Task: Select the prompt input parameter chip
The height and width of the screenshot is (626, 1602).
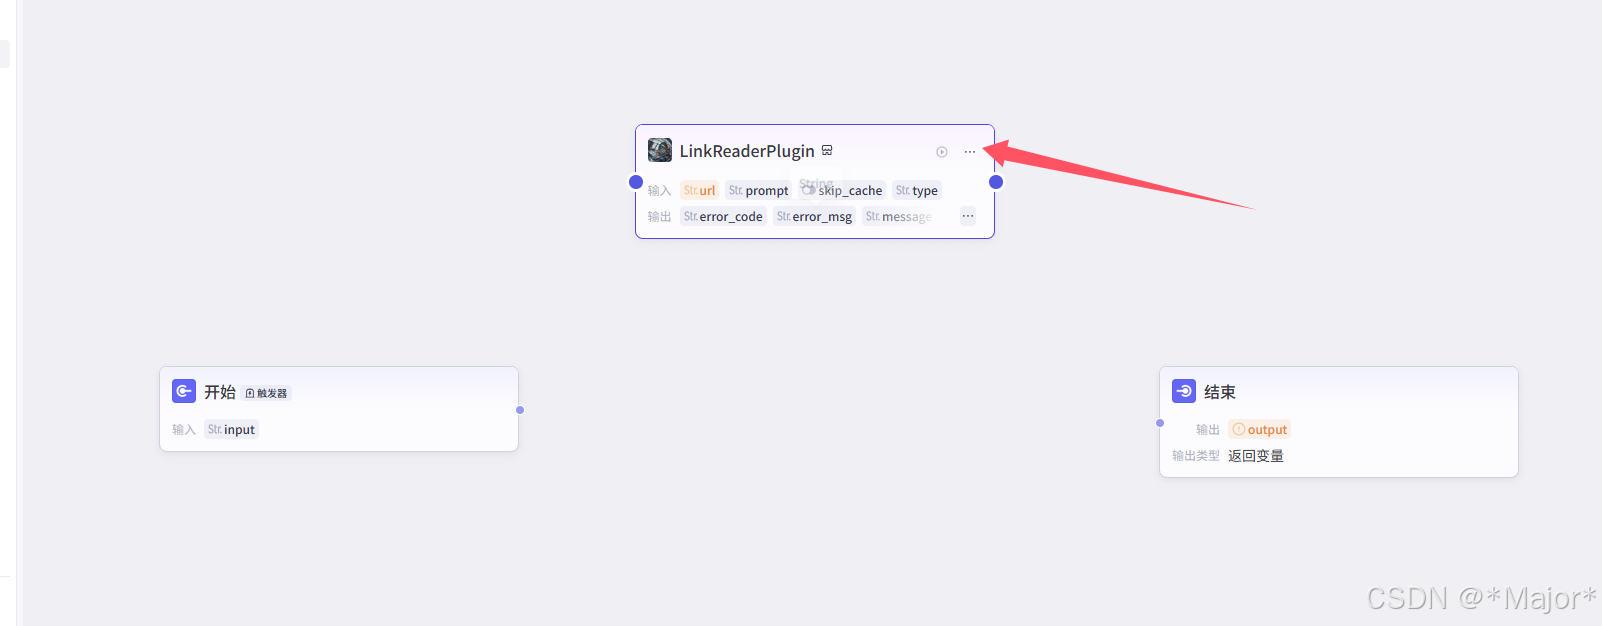Action: point(758,190)
